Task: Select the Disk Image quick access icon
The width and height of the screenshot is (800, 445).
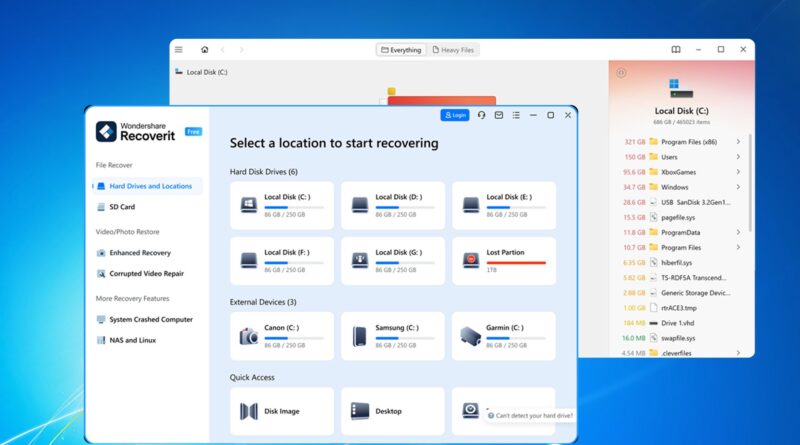Action: point(249,411)
